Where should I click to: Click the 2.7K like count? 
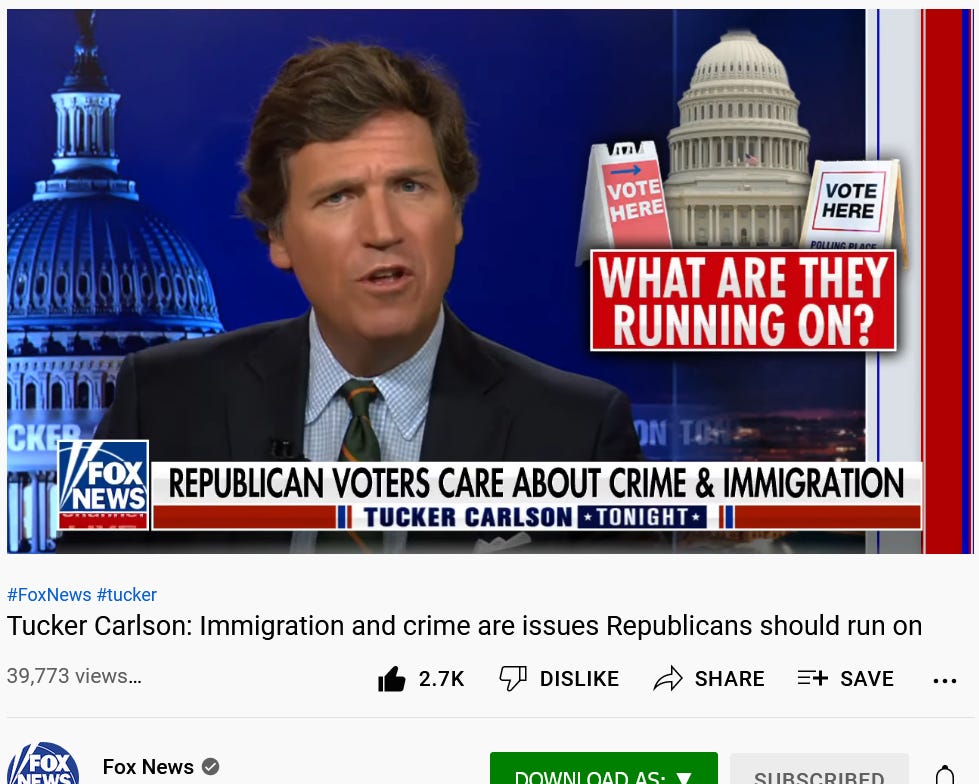pos(441,679)
